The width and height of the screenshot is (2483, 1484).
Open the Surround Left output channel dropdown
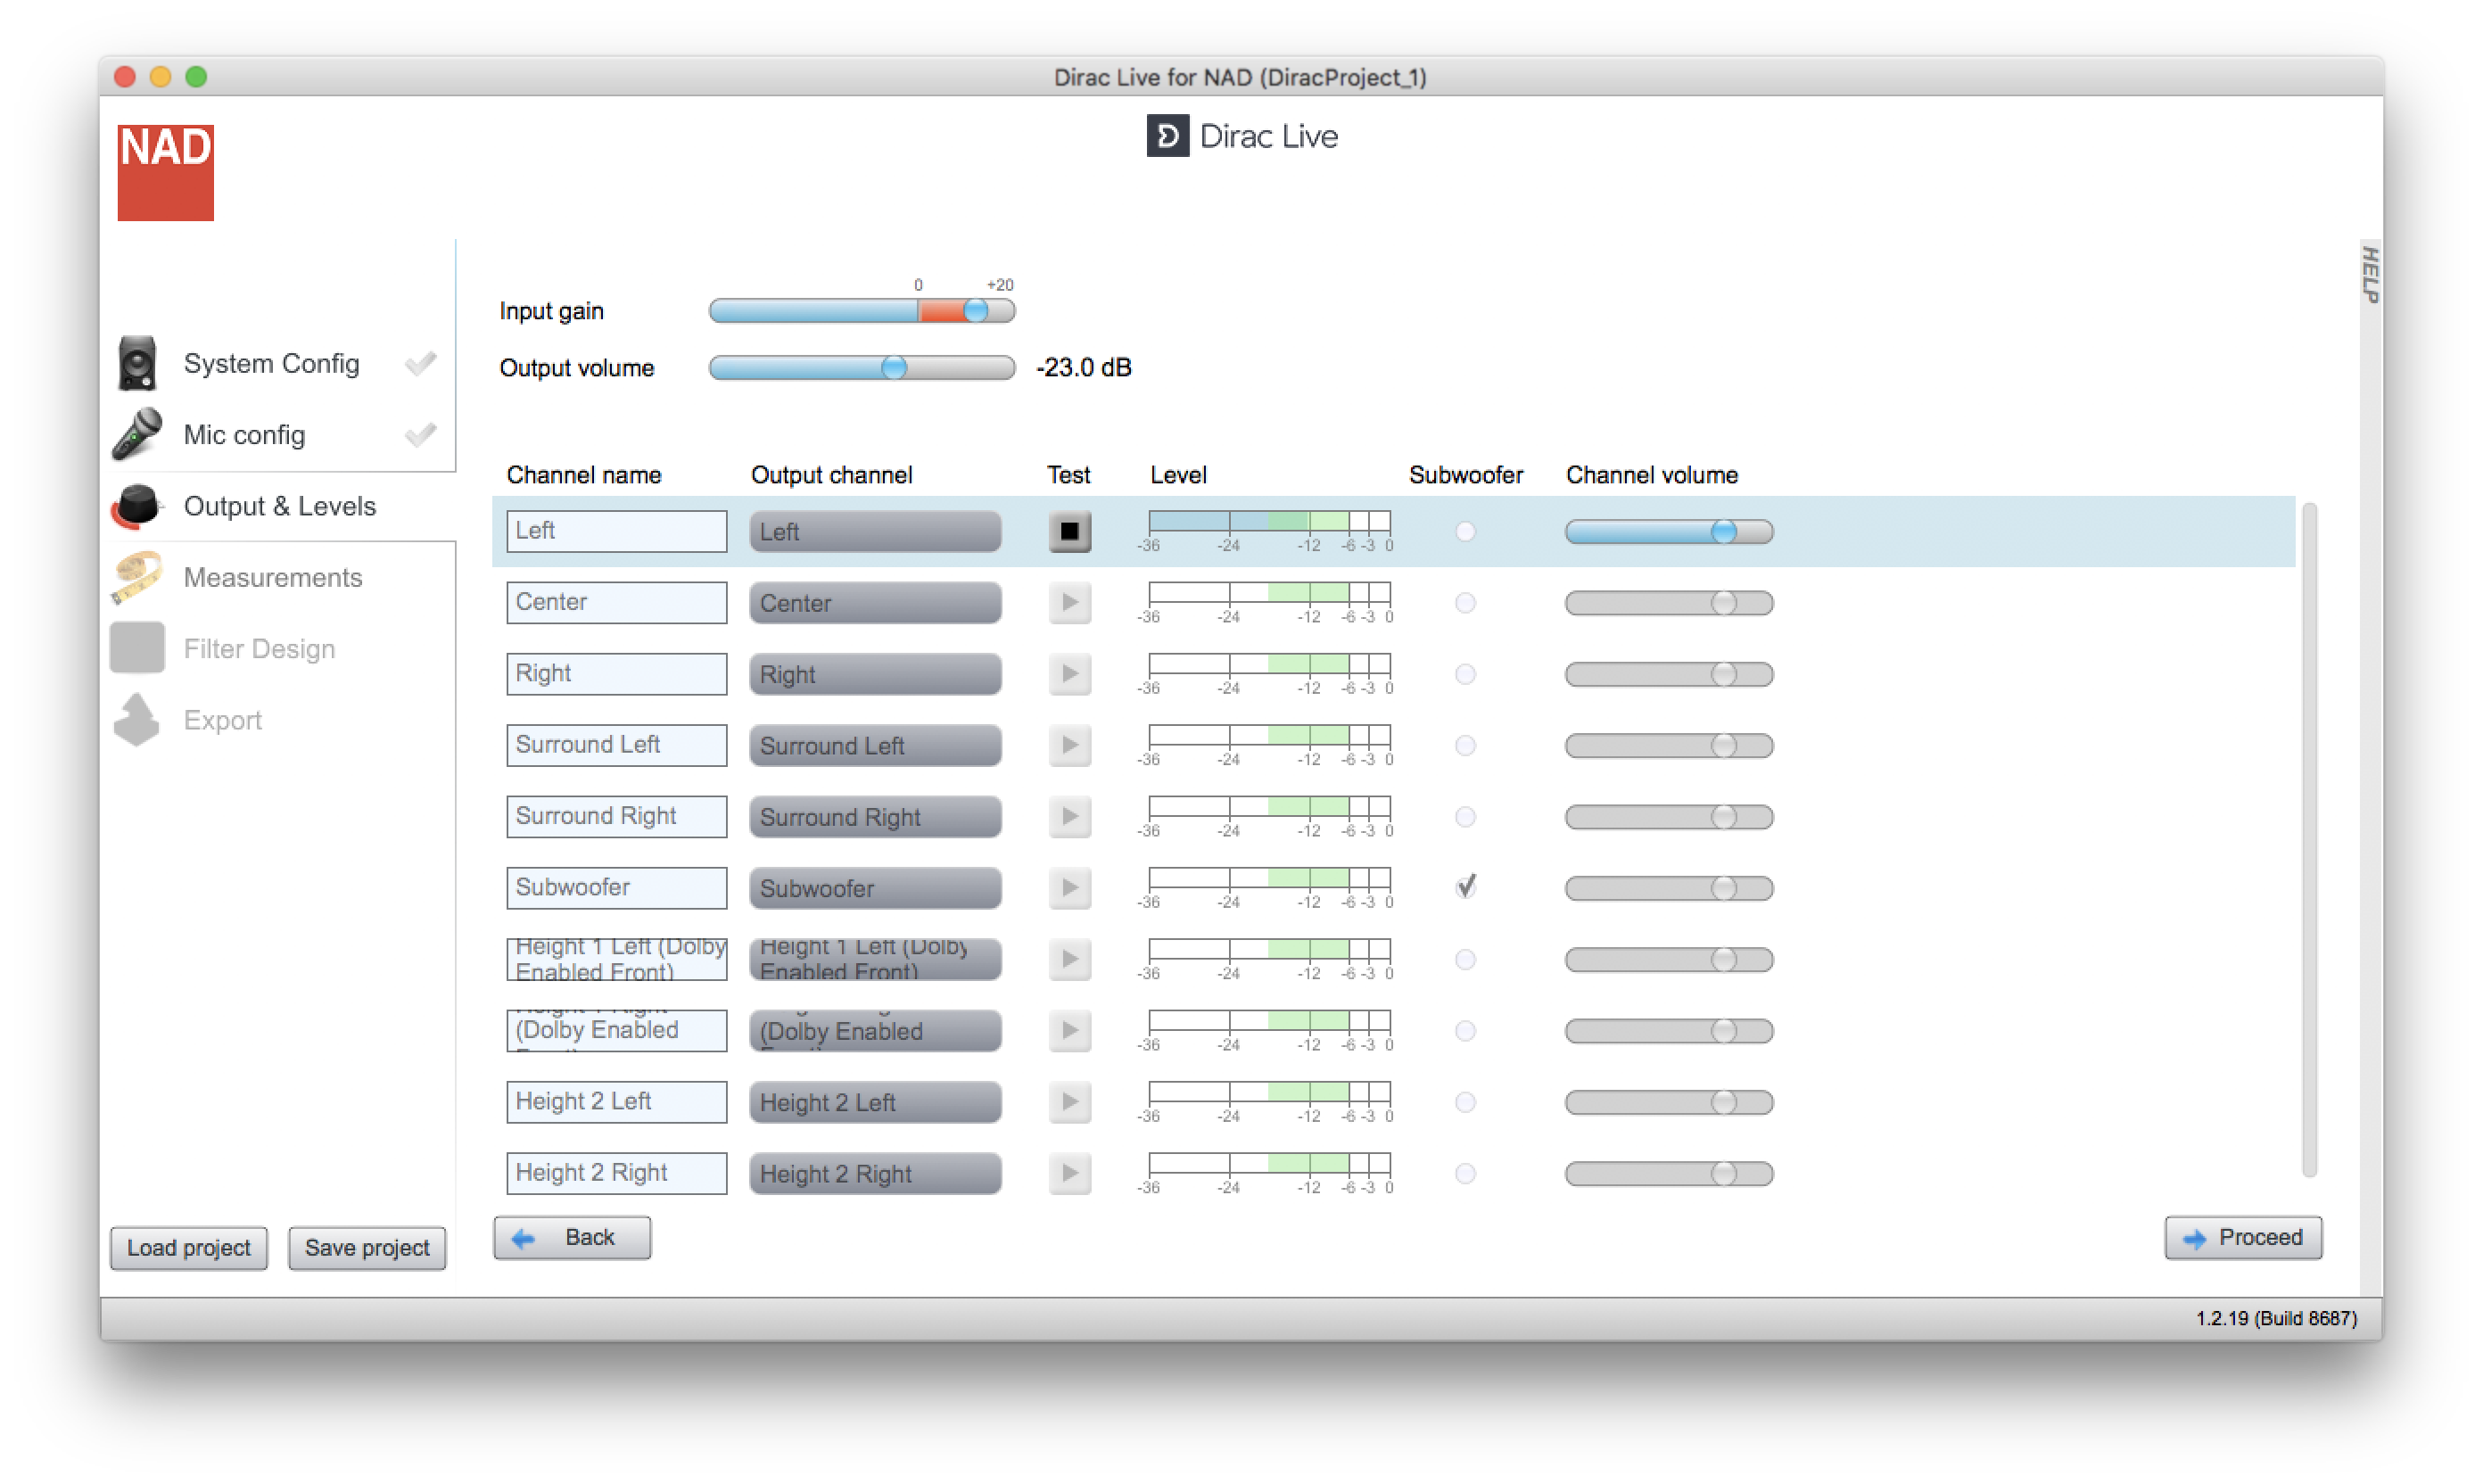(x=875, y=745)
